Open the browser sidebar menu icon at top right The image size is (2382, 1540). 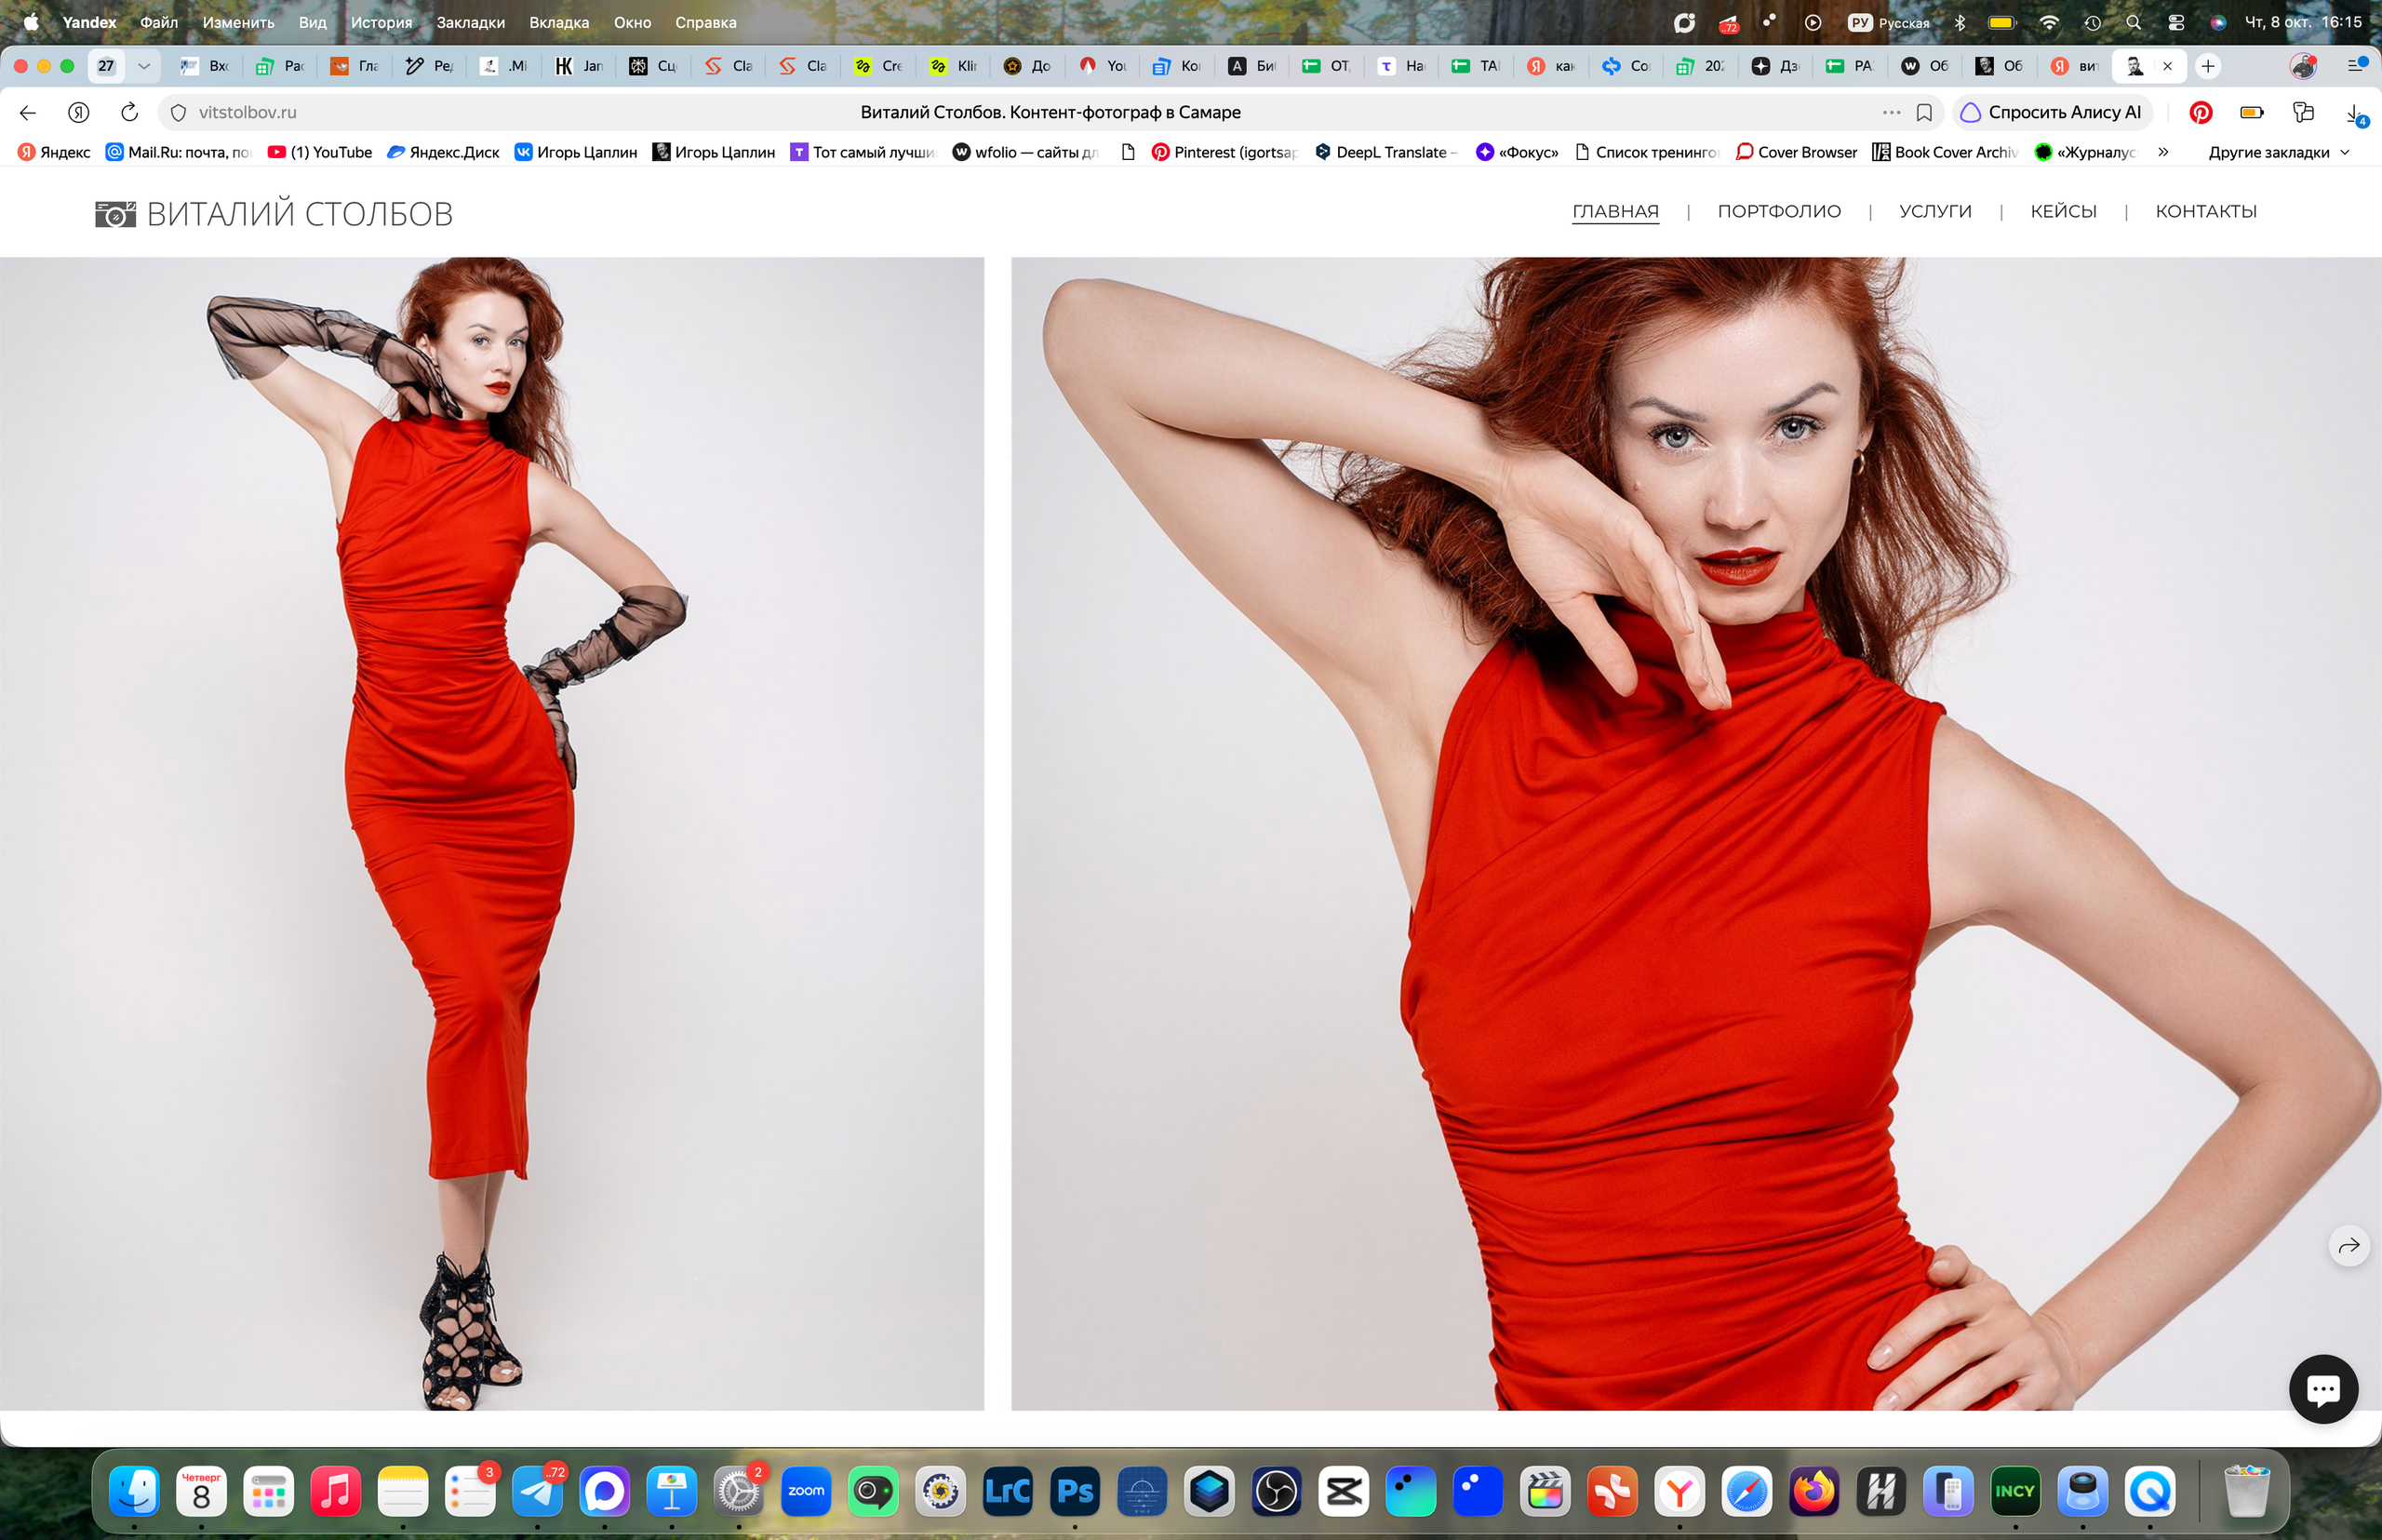(2356, 66)
